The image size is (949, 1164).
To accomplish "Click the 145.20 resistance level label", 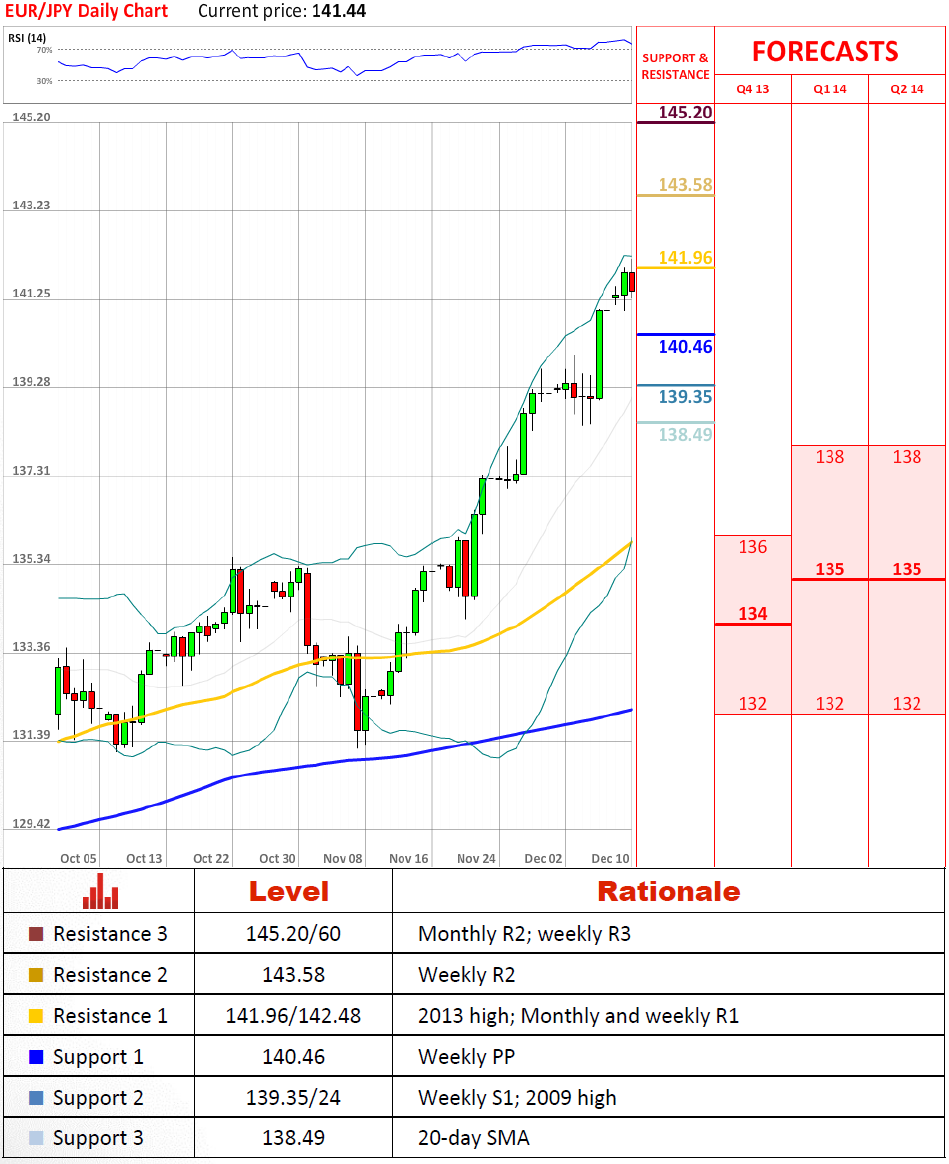I will click(686, 112).
